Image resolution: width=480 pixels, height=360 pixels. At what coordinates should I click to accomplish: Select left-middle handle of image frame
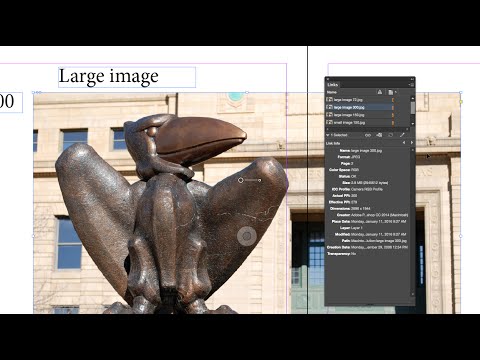coord(33,236)
